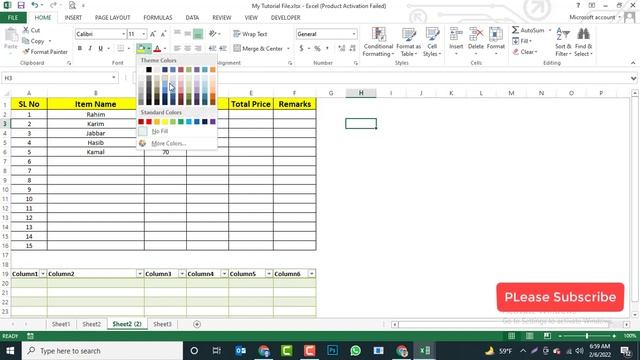
Task: Click the Delete cells icon
Action: coord(476,35)
